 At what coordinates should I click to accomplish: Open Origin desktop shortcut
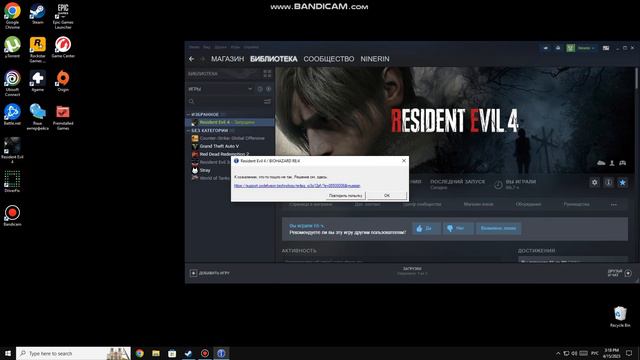pos(63,80)
